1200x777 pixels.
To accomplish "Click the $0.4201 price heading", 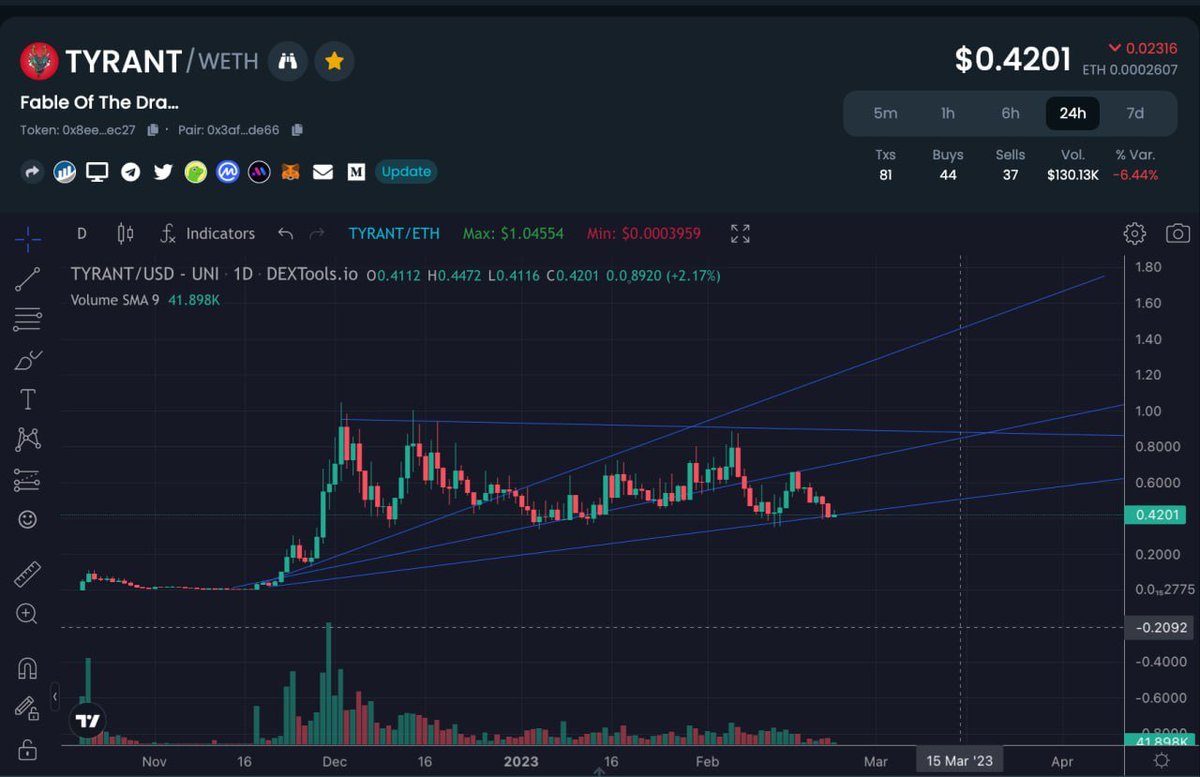I will 1013,60.
